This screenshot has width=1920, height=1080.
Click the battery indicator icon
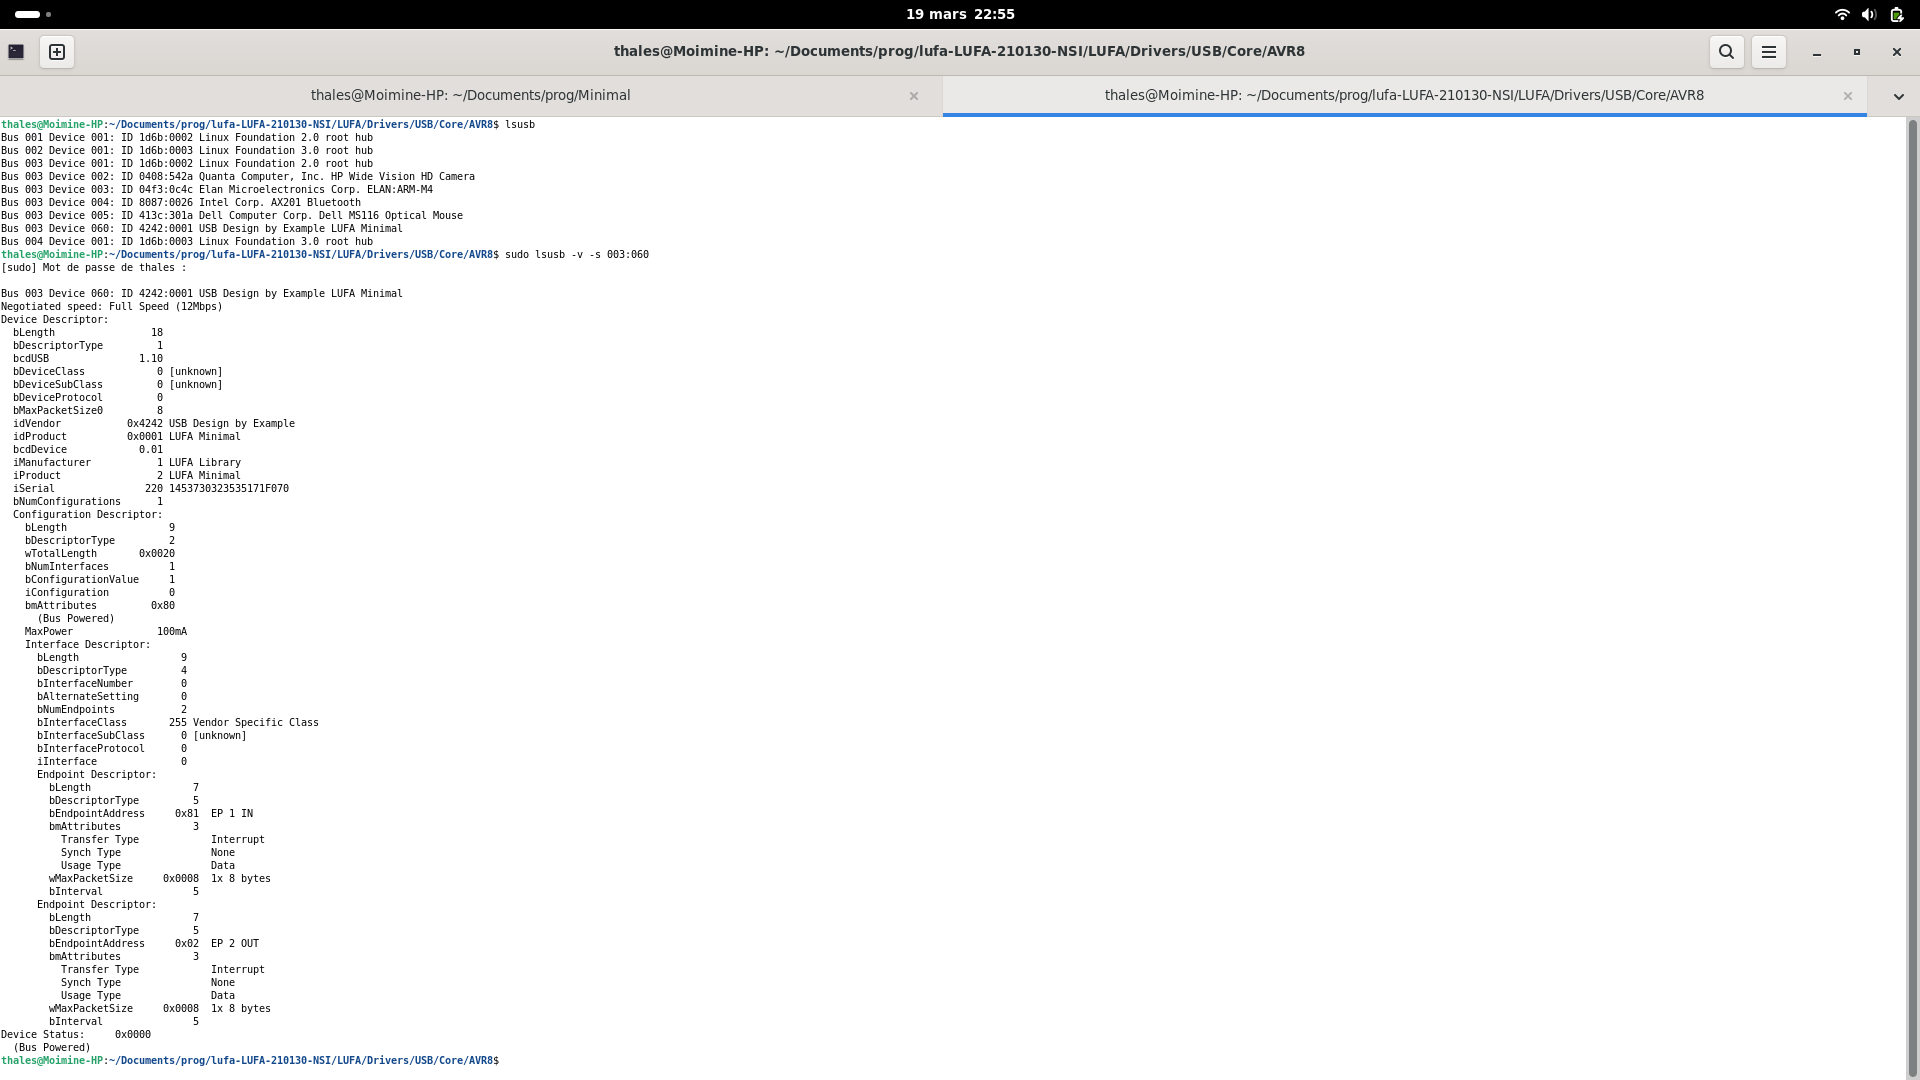click(x=1896, y=14)
